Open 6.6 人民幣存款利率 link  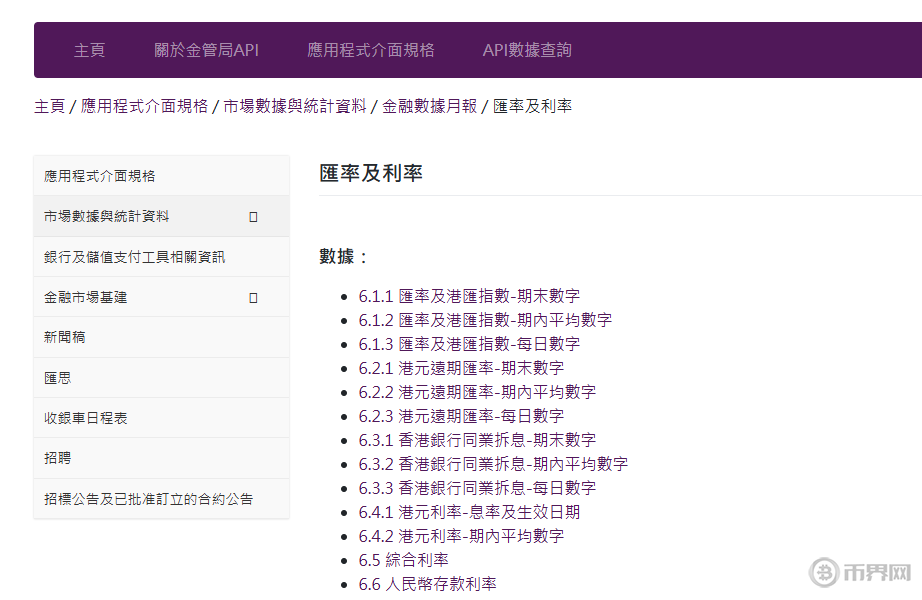coord(428,584)
